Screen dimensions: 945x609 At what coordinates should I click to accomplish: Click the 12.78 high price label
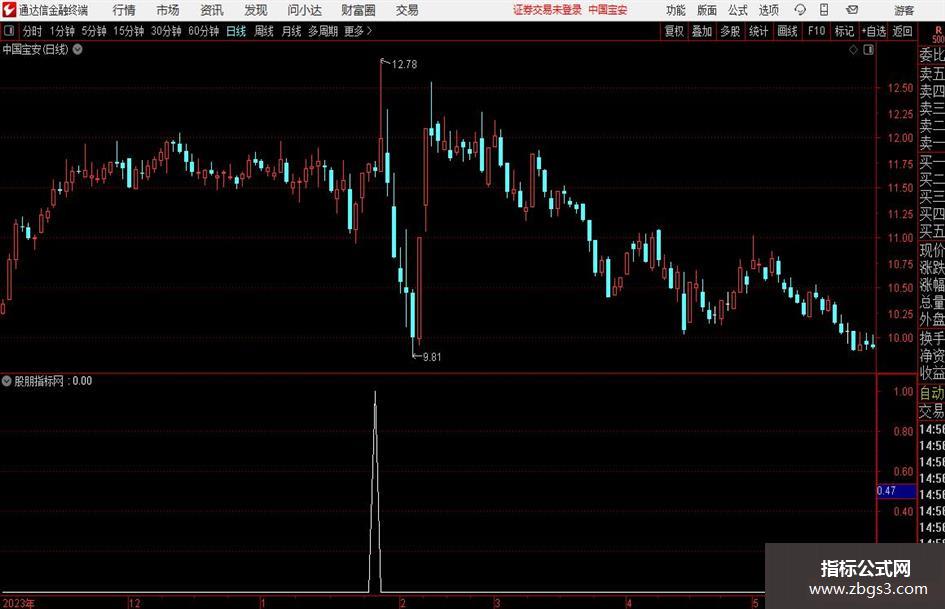[x=404, y=64]
